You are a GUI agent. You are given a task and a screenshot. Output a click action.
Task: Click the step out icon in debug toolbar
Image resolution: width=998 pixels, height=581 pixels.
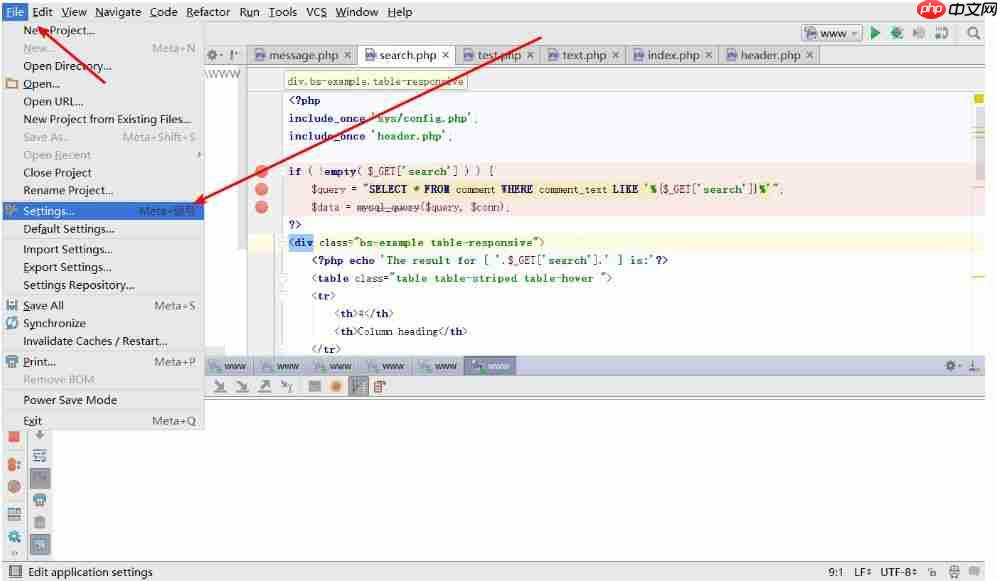[265, 386]
